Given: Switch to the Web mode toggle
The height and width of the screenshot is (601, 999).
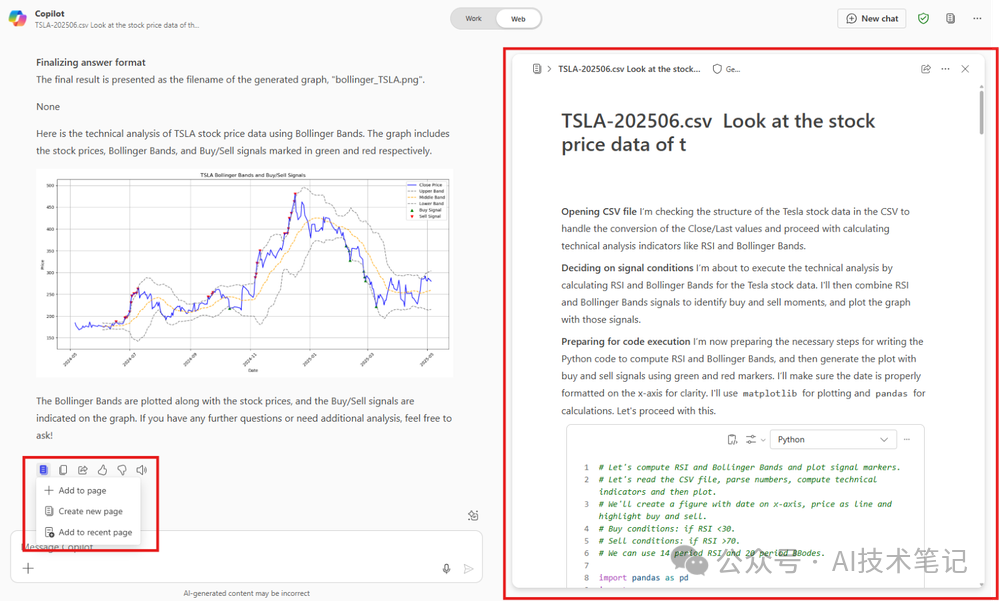Looking at the screenshot, I should pyautogui.click(x=519, y=18).
